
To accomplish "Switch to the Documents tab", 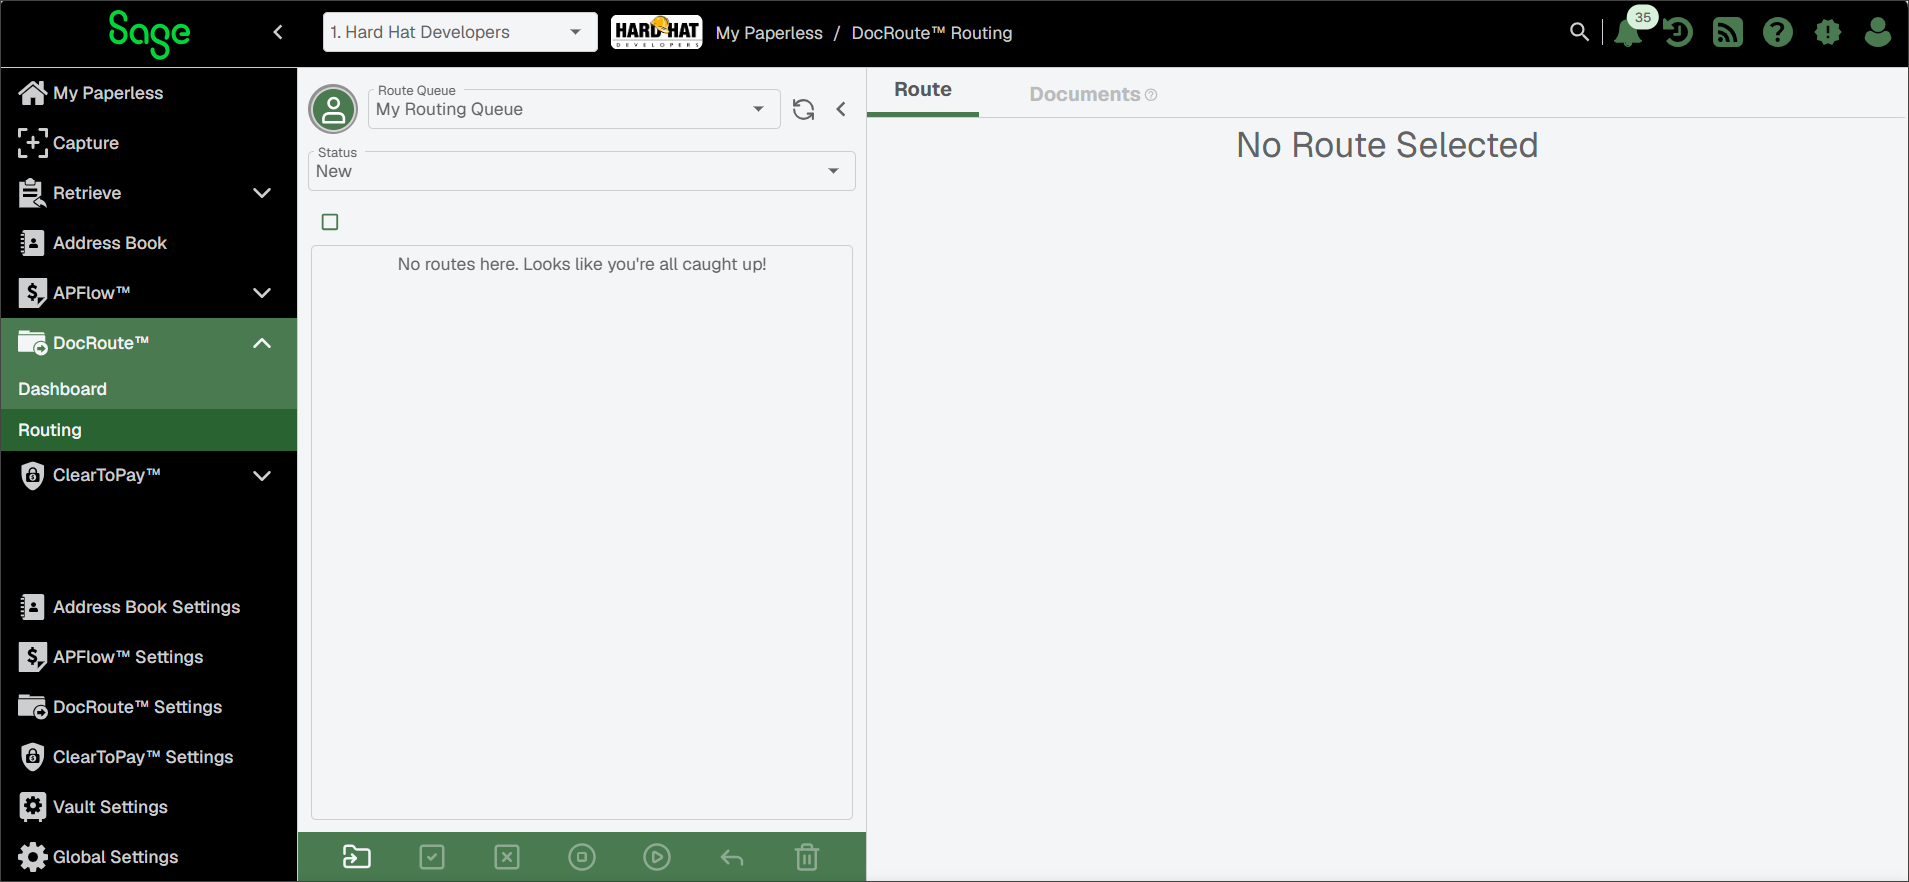I will click(x=1084, y=94).
